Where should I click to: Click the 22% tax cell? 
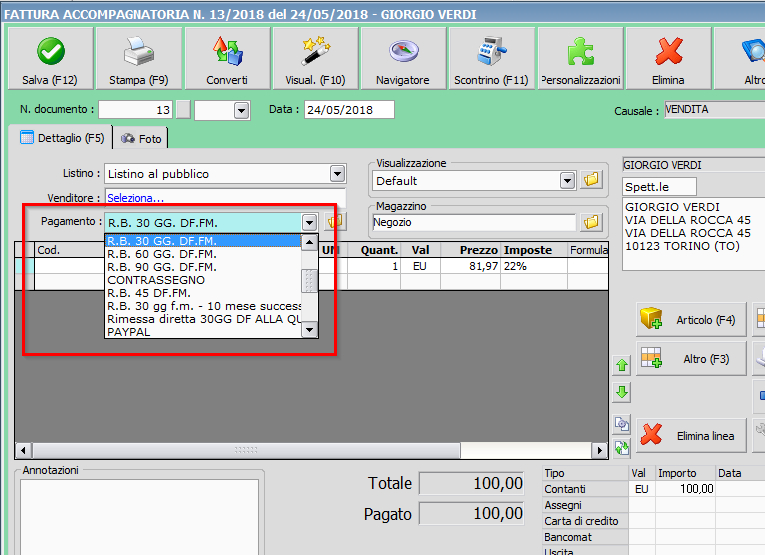tap(534, 266)
